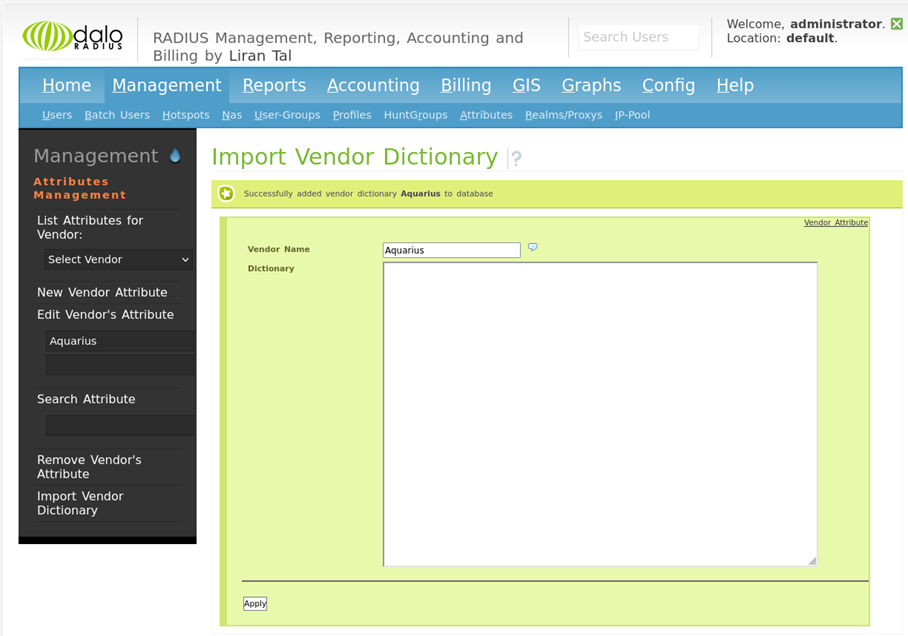This screenshot has width=908, height=636.
Task: Go to Users submenu
Action: [57, 115]
